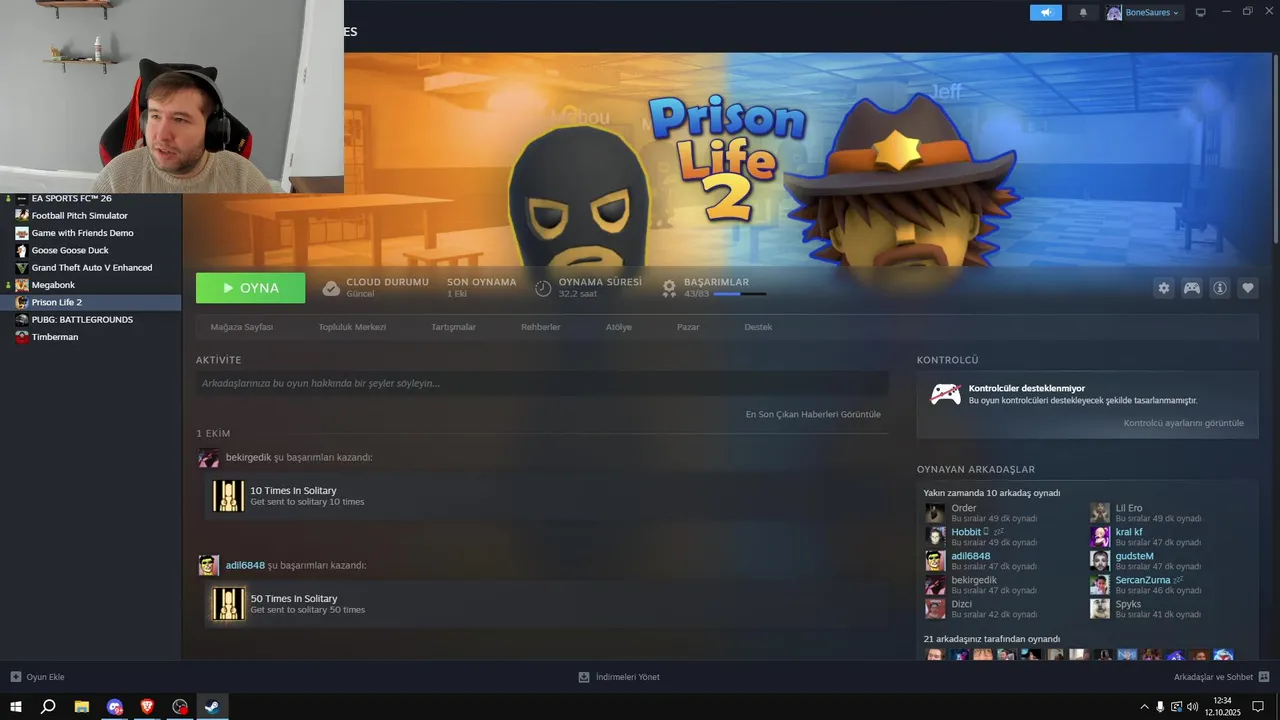Switch to Big Picture mode monitor icon
This screenshot has width=1280, height=720.
pyautogui.click(x=1201, y=13)
